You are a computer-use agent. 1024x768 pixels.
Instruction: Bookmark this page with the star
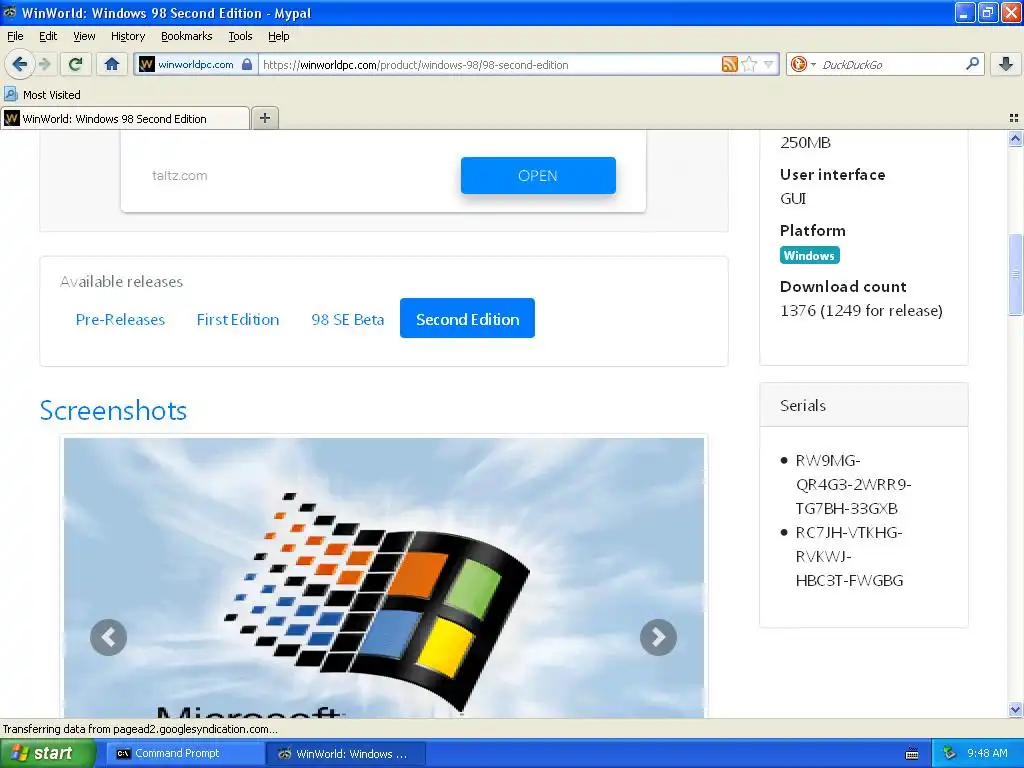750,64
